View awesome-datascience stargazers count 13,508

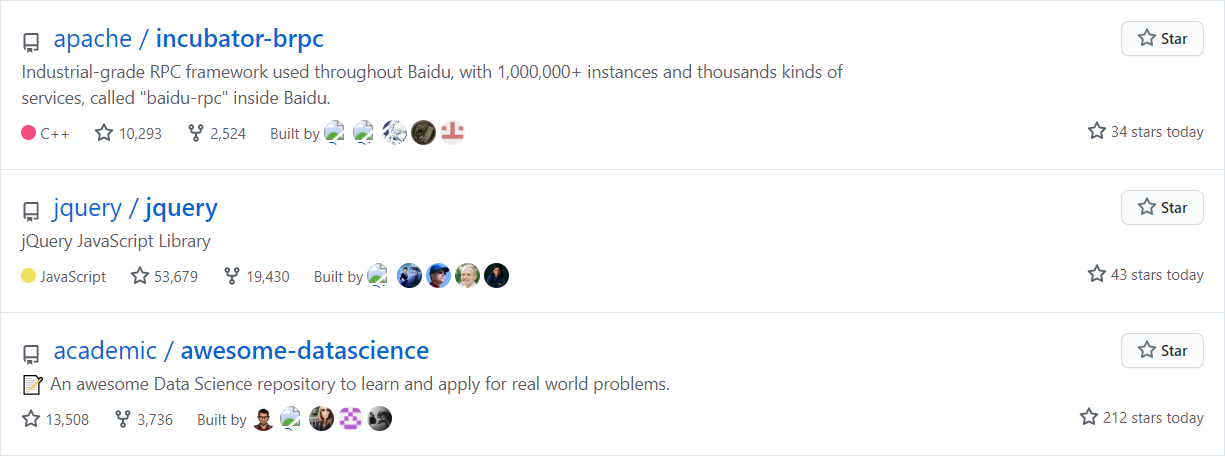[x=56, y=419]
